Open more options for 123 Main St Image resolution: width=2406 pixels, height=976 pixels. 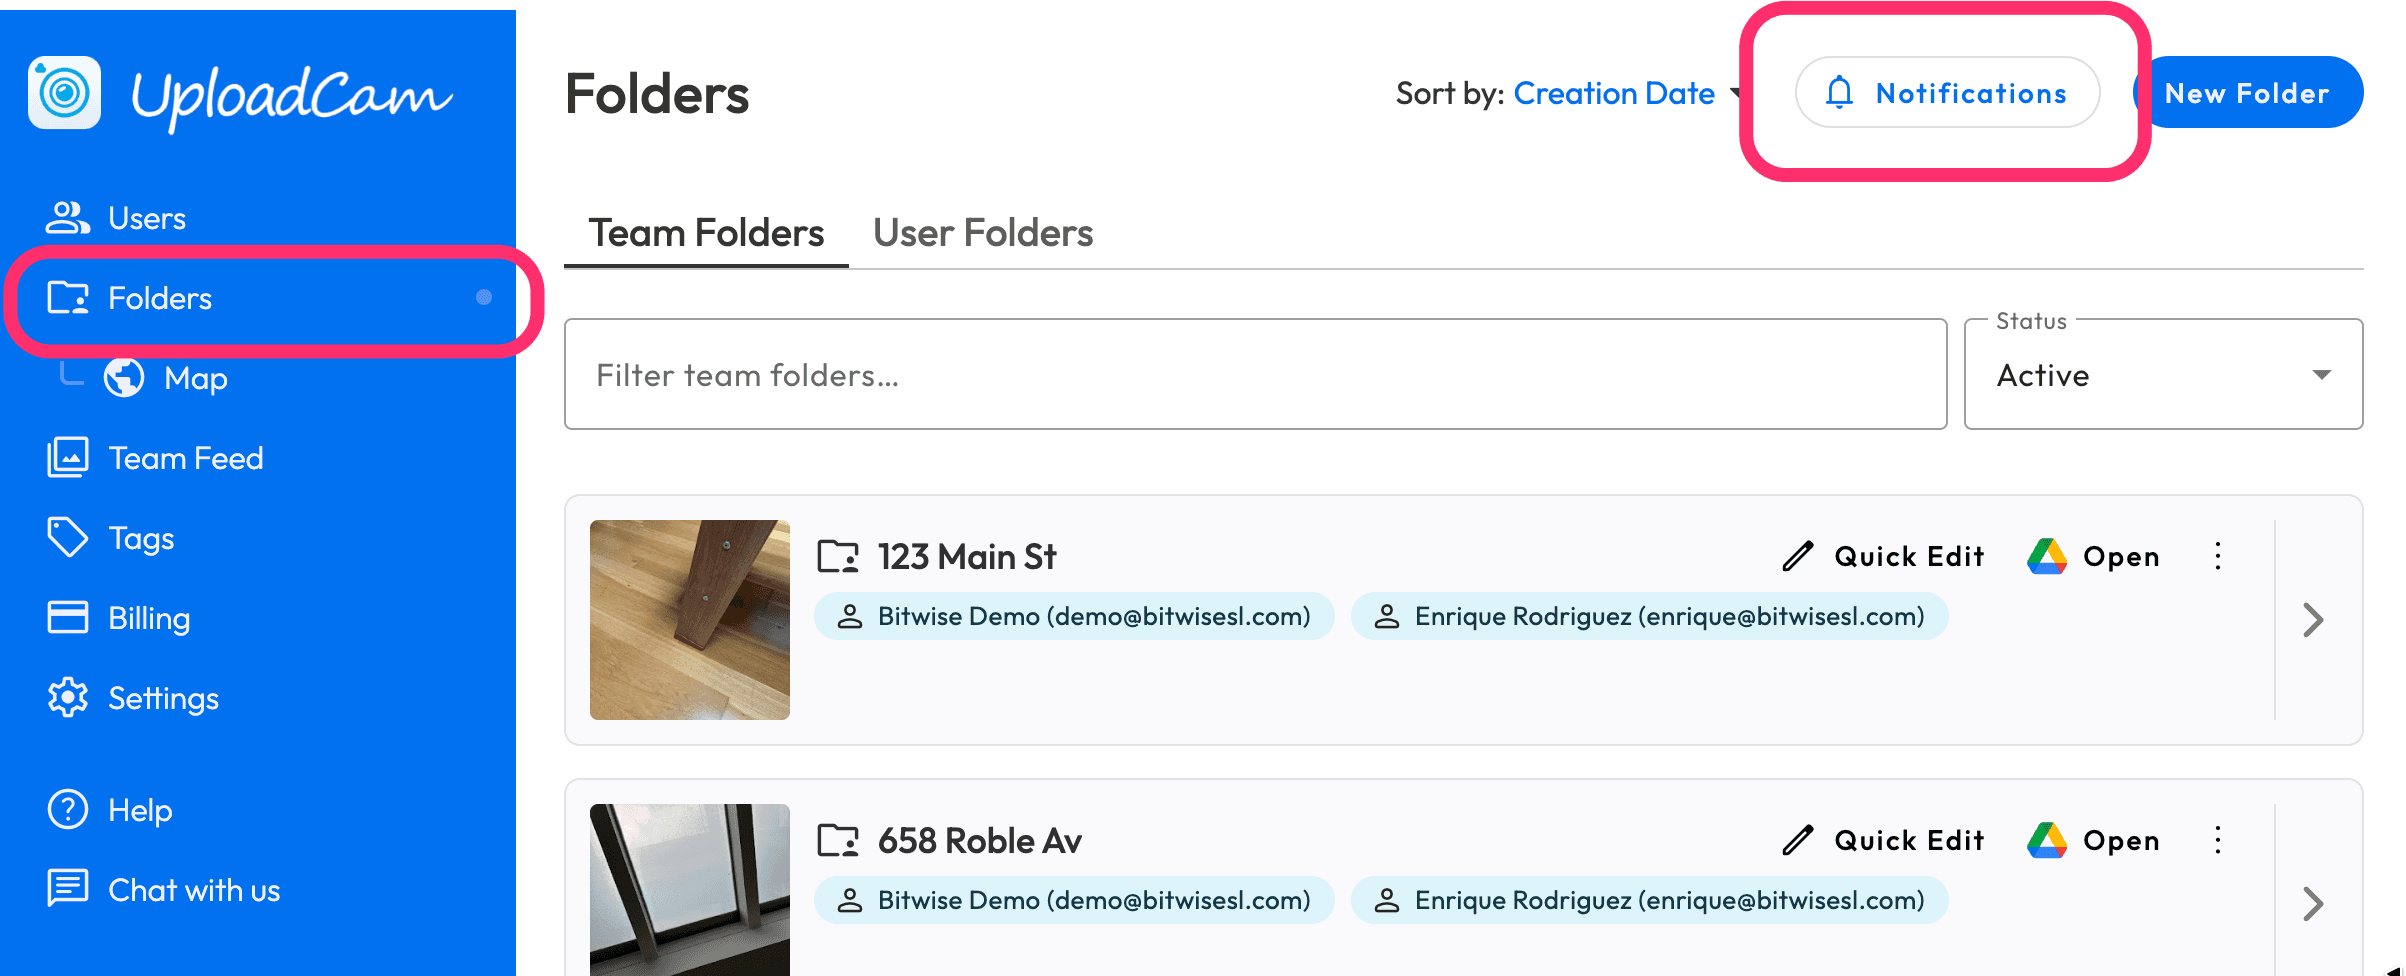pyautogui.click(x=2218, y=556)
